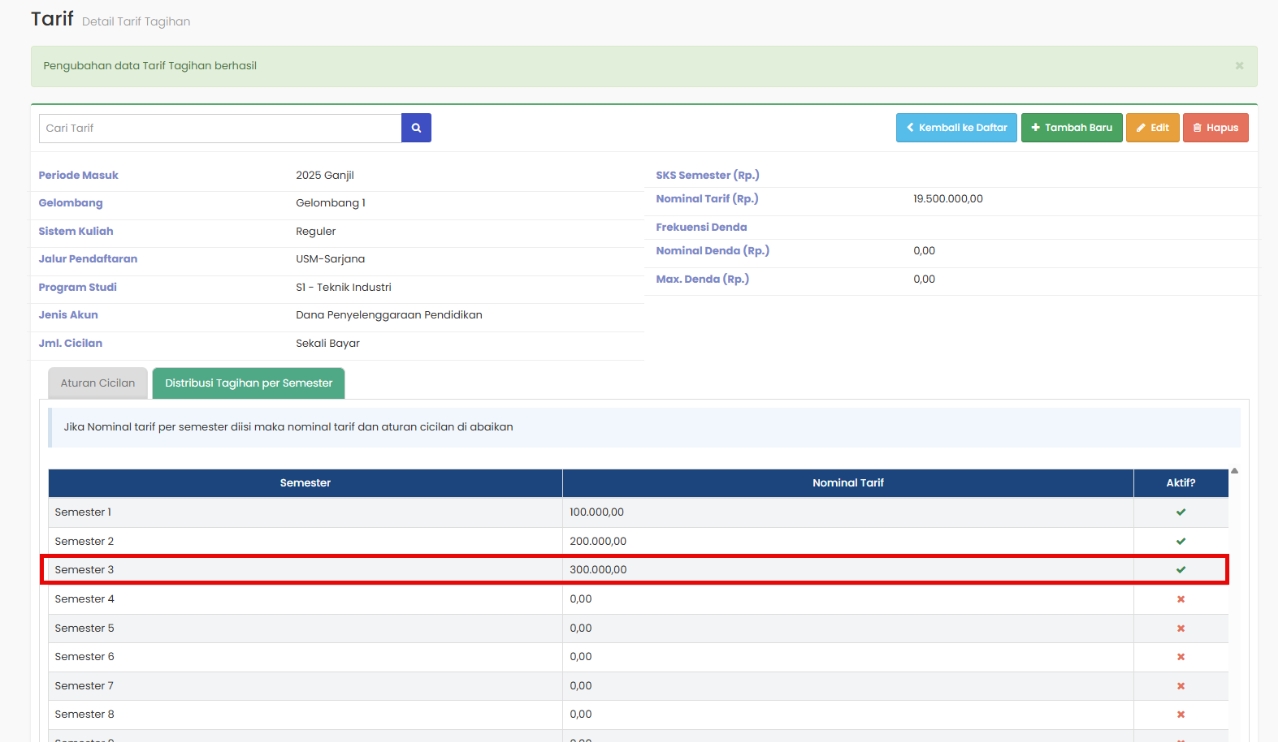Screen dimensions: 1278x742
Task: Focus the Cari Tarif search field
Action: coord(220,128)
